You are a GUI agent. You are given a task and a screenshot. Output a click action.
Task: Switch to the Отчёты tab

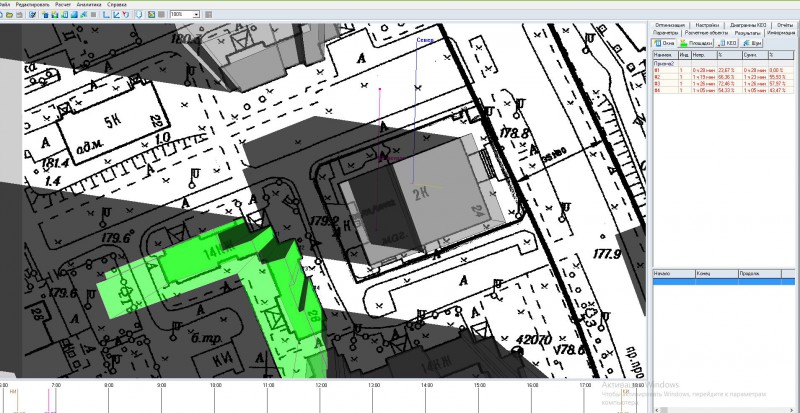point(785,25)
